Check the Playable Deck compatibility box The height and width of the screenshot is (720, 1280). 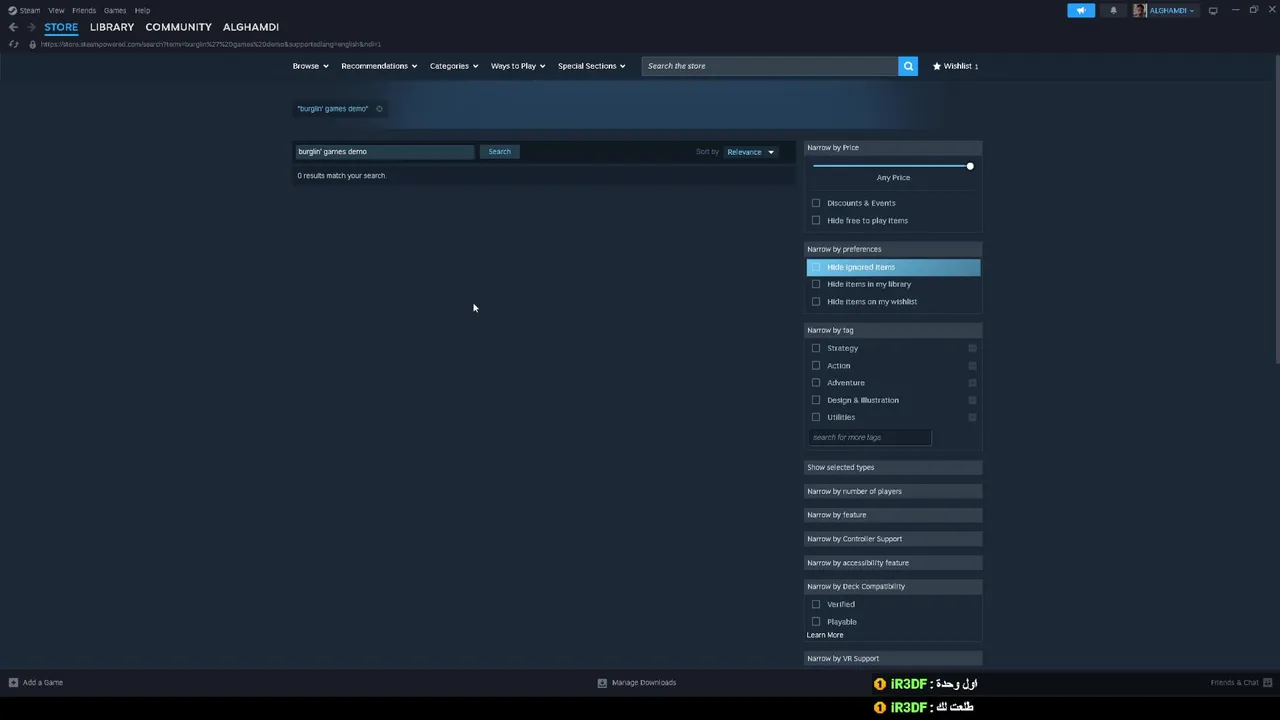(816, 621)
